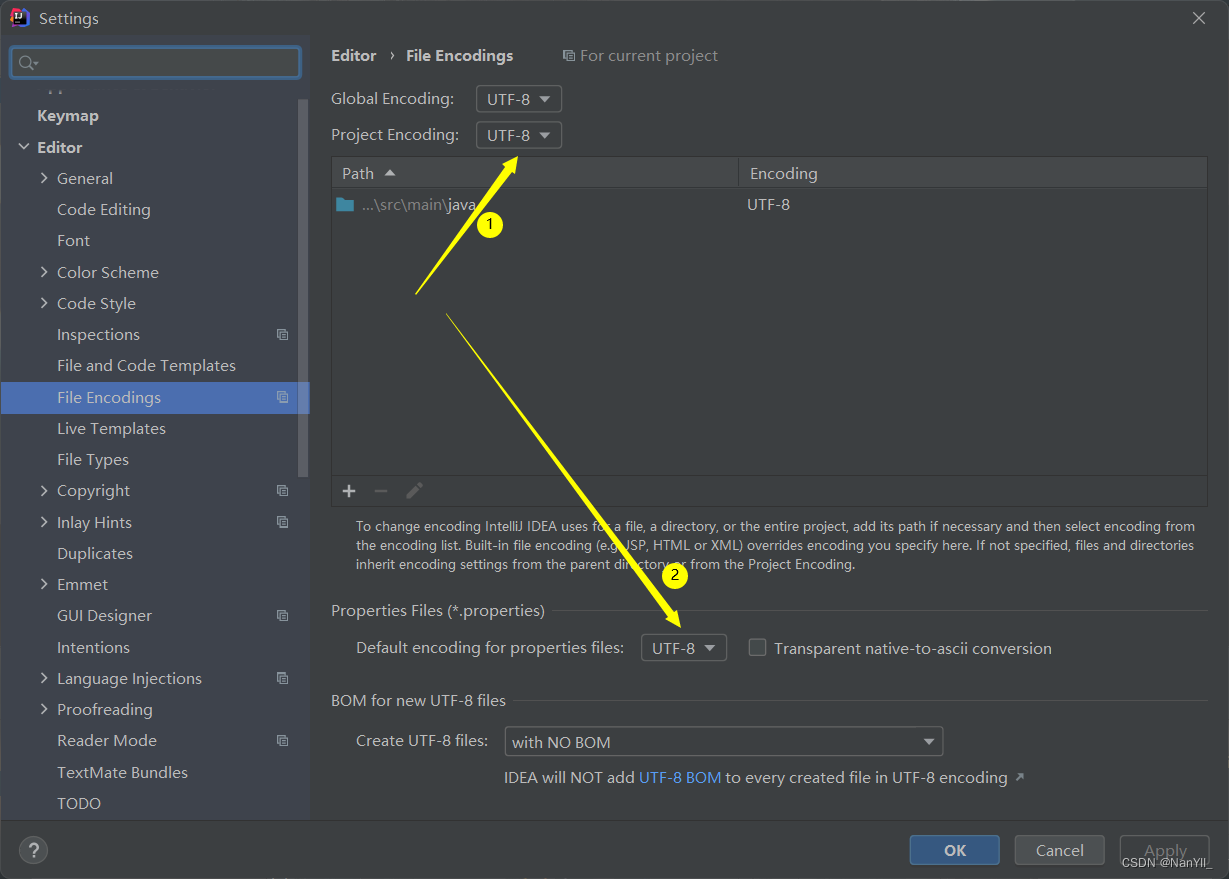Select TODO settings page
Screen dimensions: 1229x879
coord(79,803)
